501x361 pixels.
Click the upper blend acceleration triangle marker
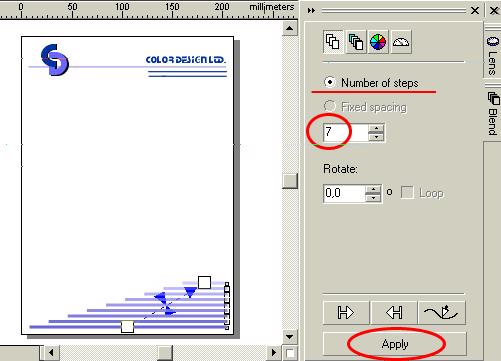coord(190,292)
